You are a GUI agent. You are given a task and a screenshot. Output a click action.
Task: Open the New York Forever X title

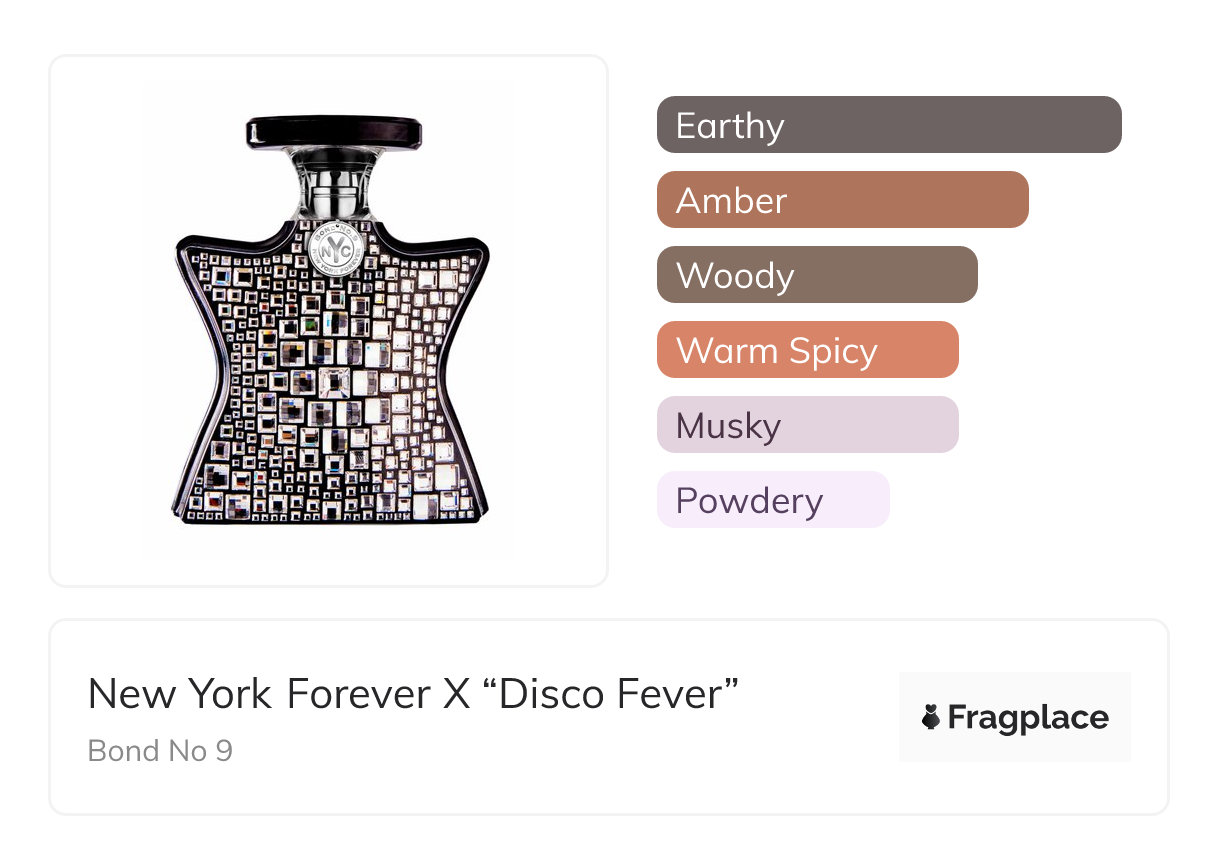click(413, 694)
